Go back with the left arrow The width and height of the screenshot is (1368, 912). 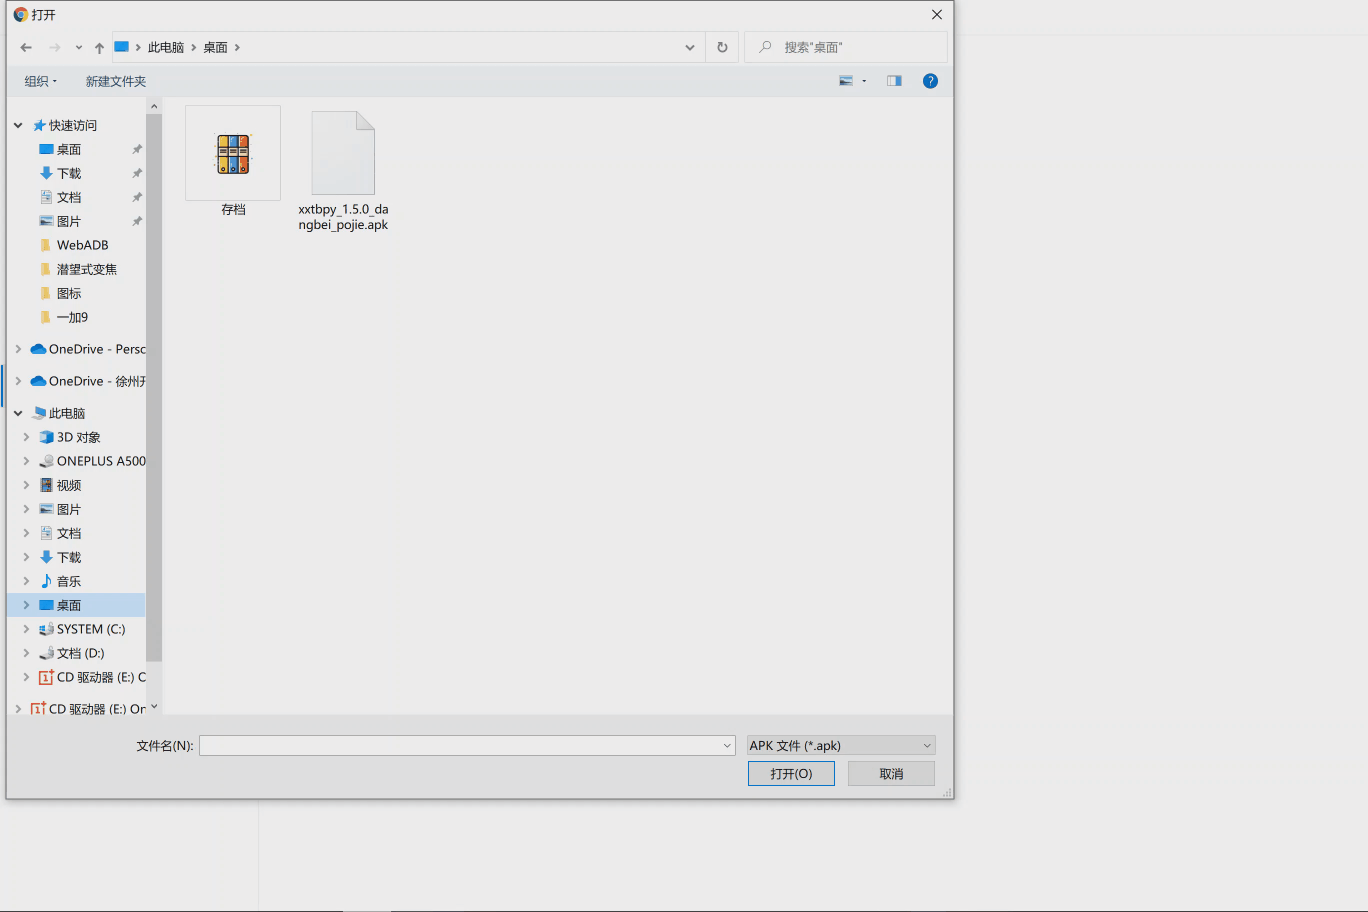[x=26, y=47]
